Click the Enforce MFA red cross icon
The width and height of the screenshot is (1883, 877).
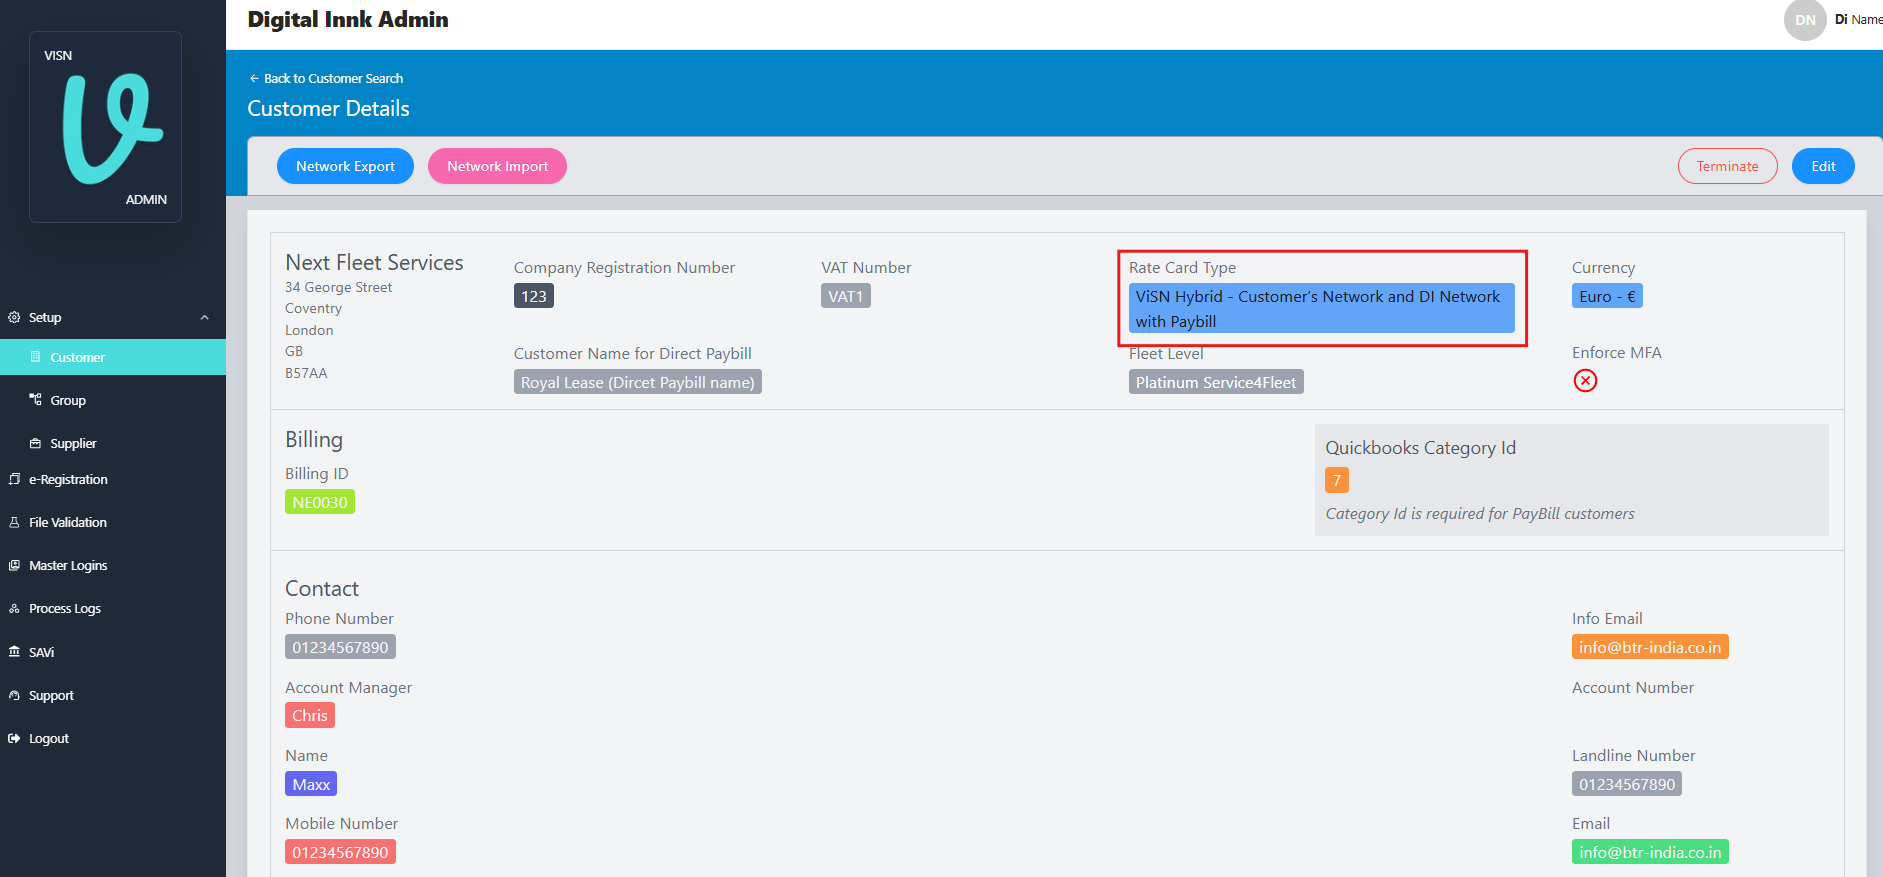[x=1585, y=380]
